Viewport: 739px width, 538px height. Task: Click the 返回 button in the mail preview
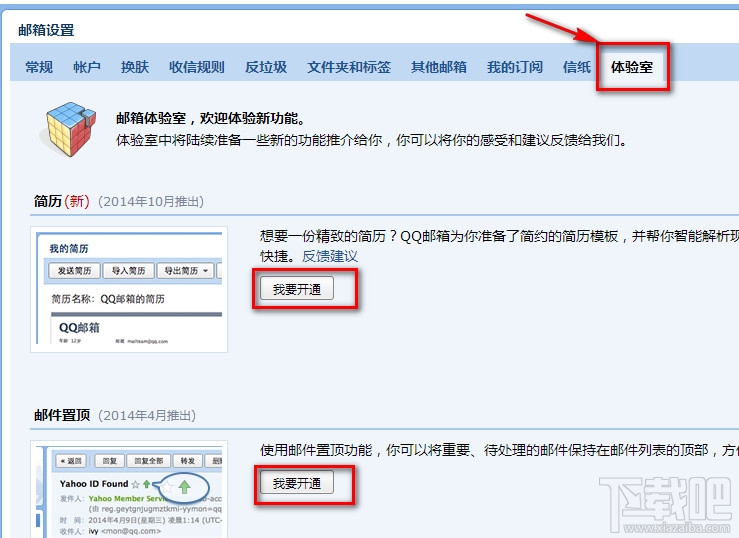click(x=71, y=461)
